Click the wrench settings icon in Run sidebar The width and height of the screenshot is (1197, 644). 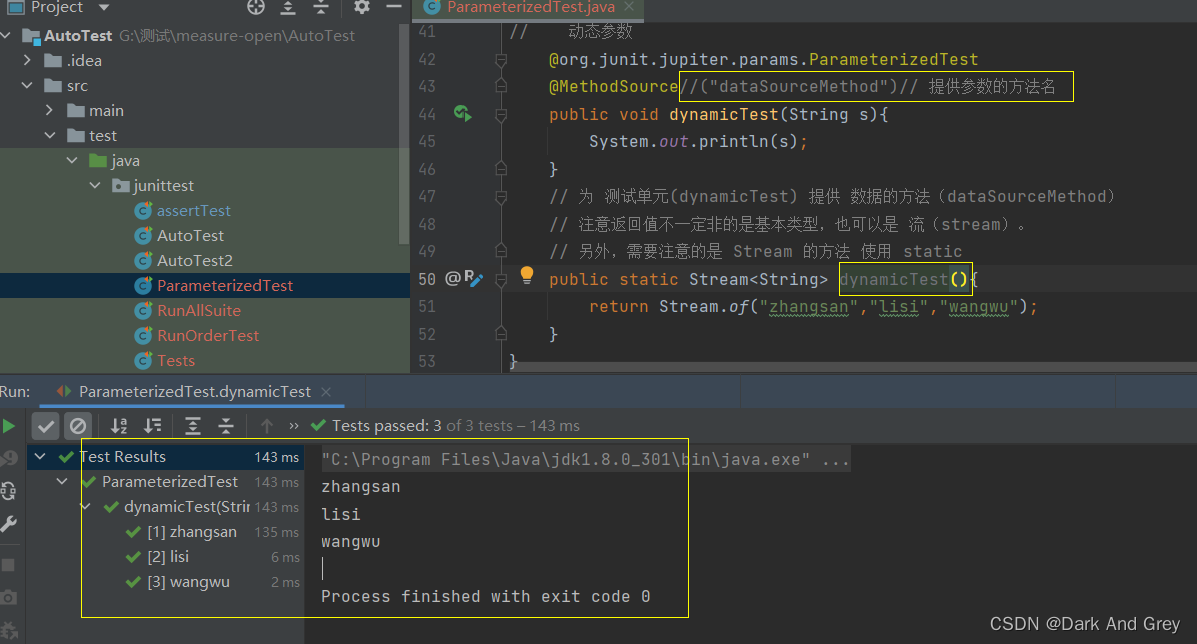(9, 523)
